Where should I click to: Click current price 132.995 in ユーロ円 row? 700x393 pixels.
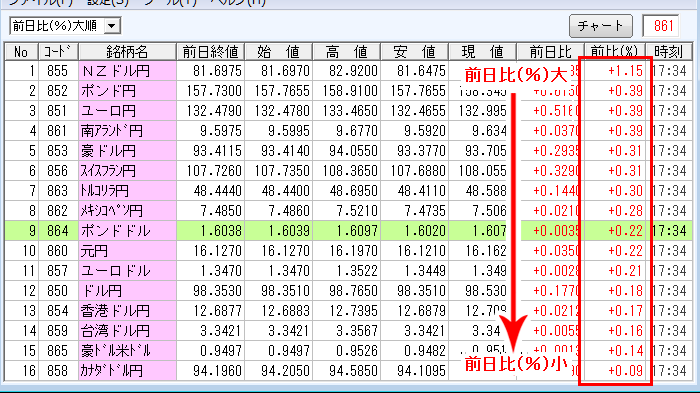pyautogui.click(x=483, y=111)
